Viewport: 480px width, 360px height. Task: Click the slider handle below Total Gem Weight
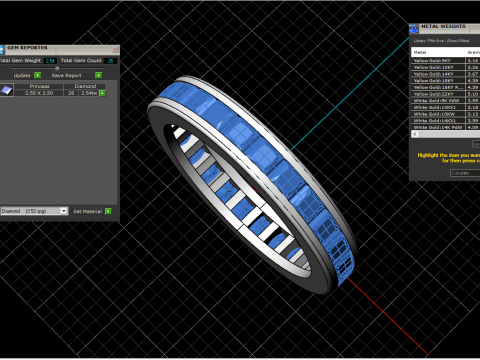click(57, 68)
